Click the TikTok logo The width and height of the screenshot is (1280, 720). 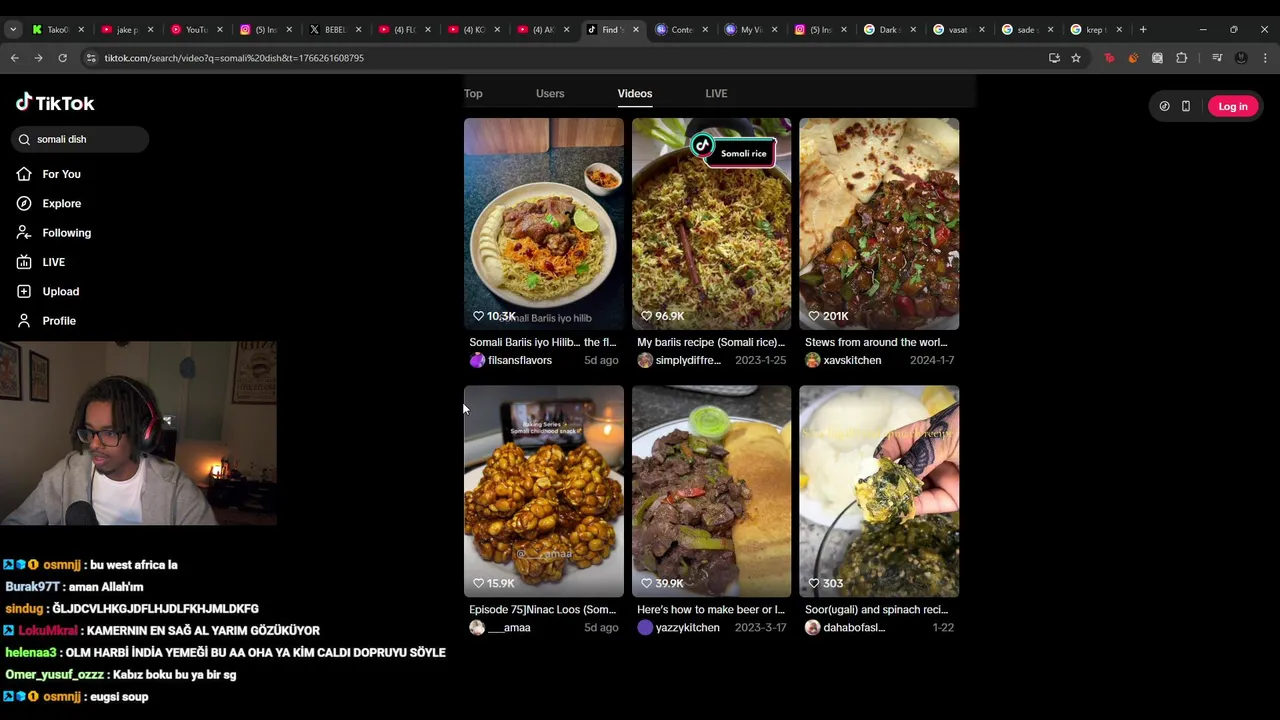coord(55,102)
